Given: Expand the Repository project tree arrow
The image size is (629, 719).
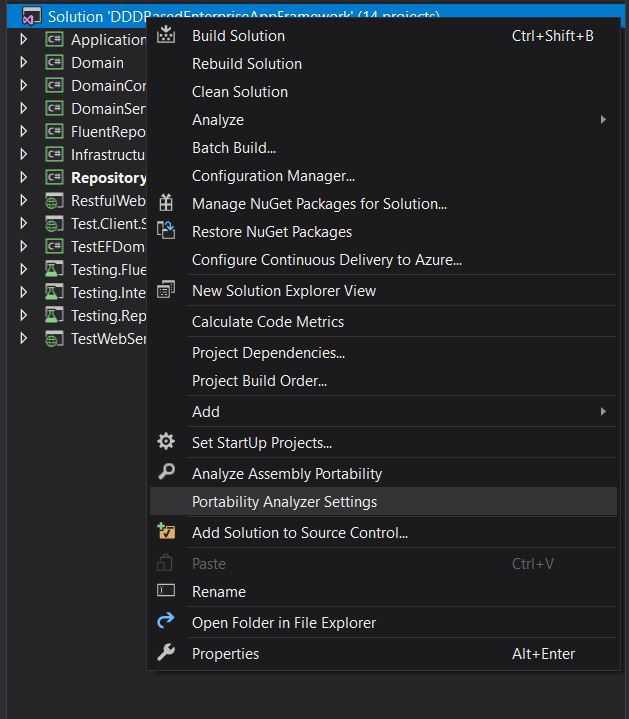Looking at the screenshot, I should click(24, 178).
